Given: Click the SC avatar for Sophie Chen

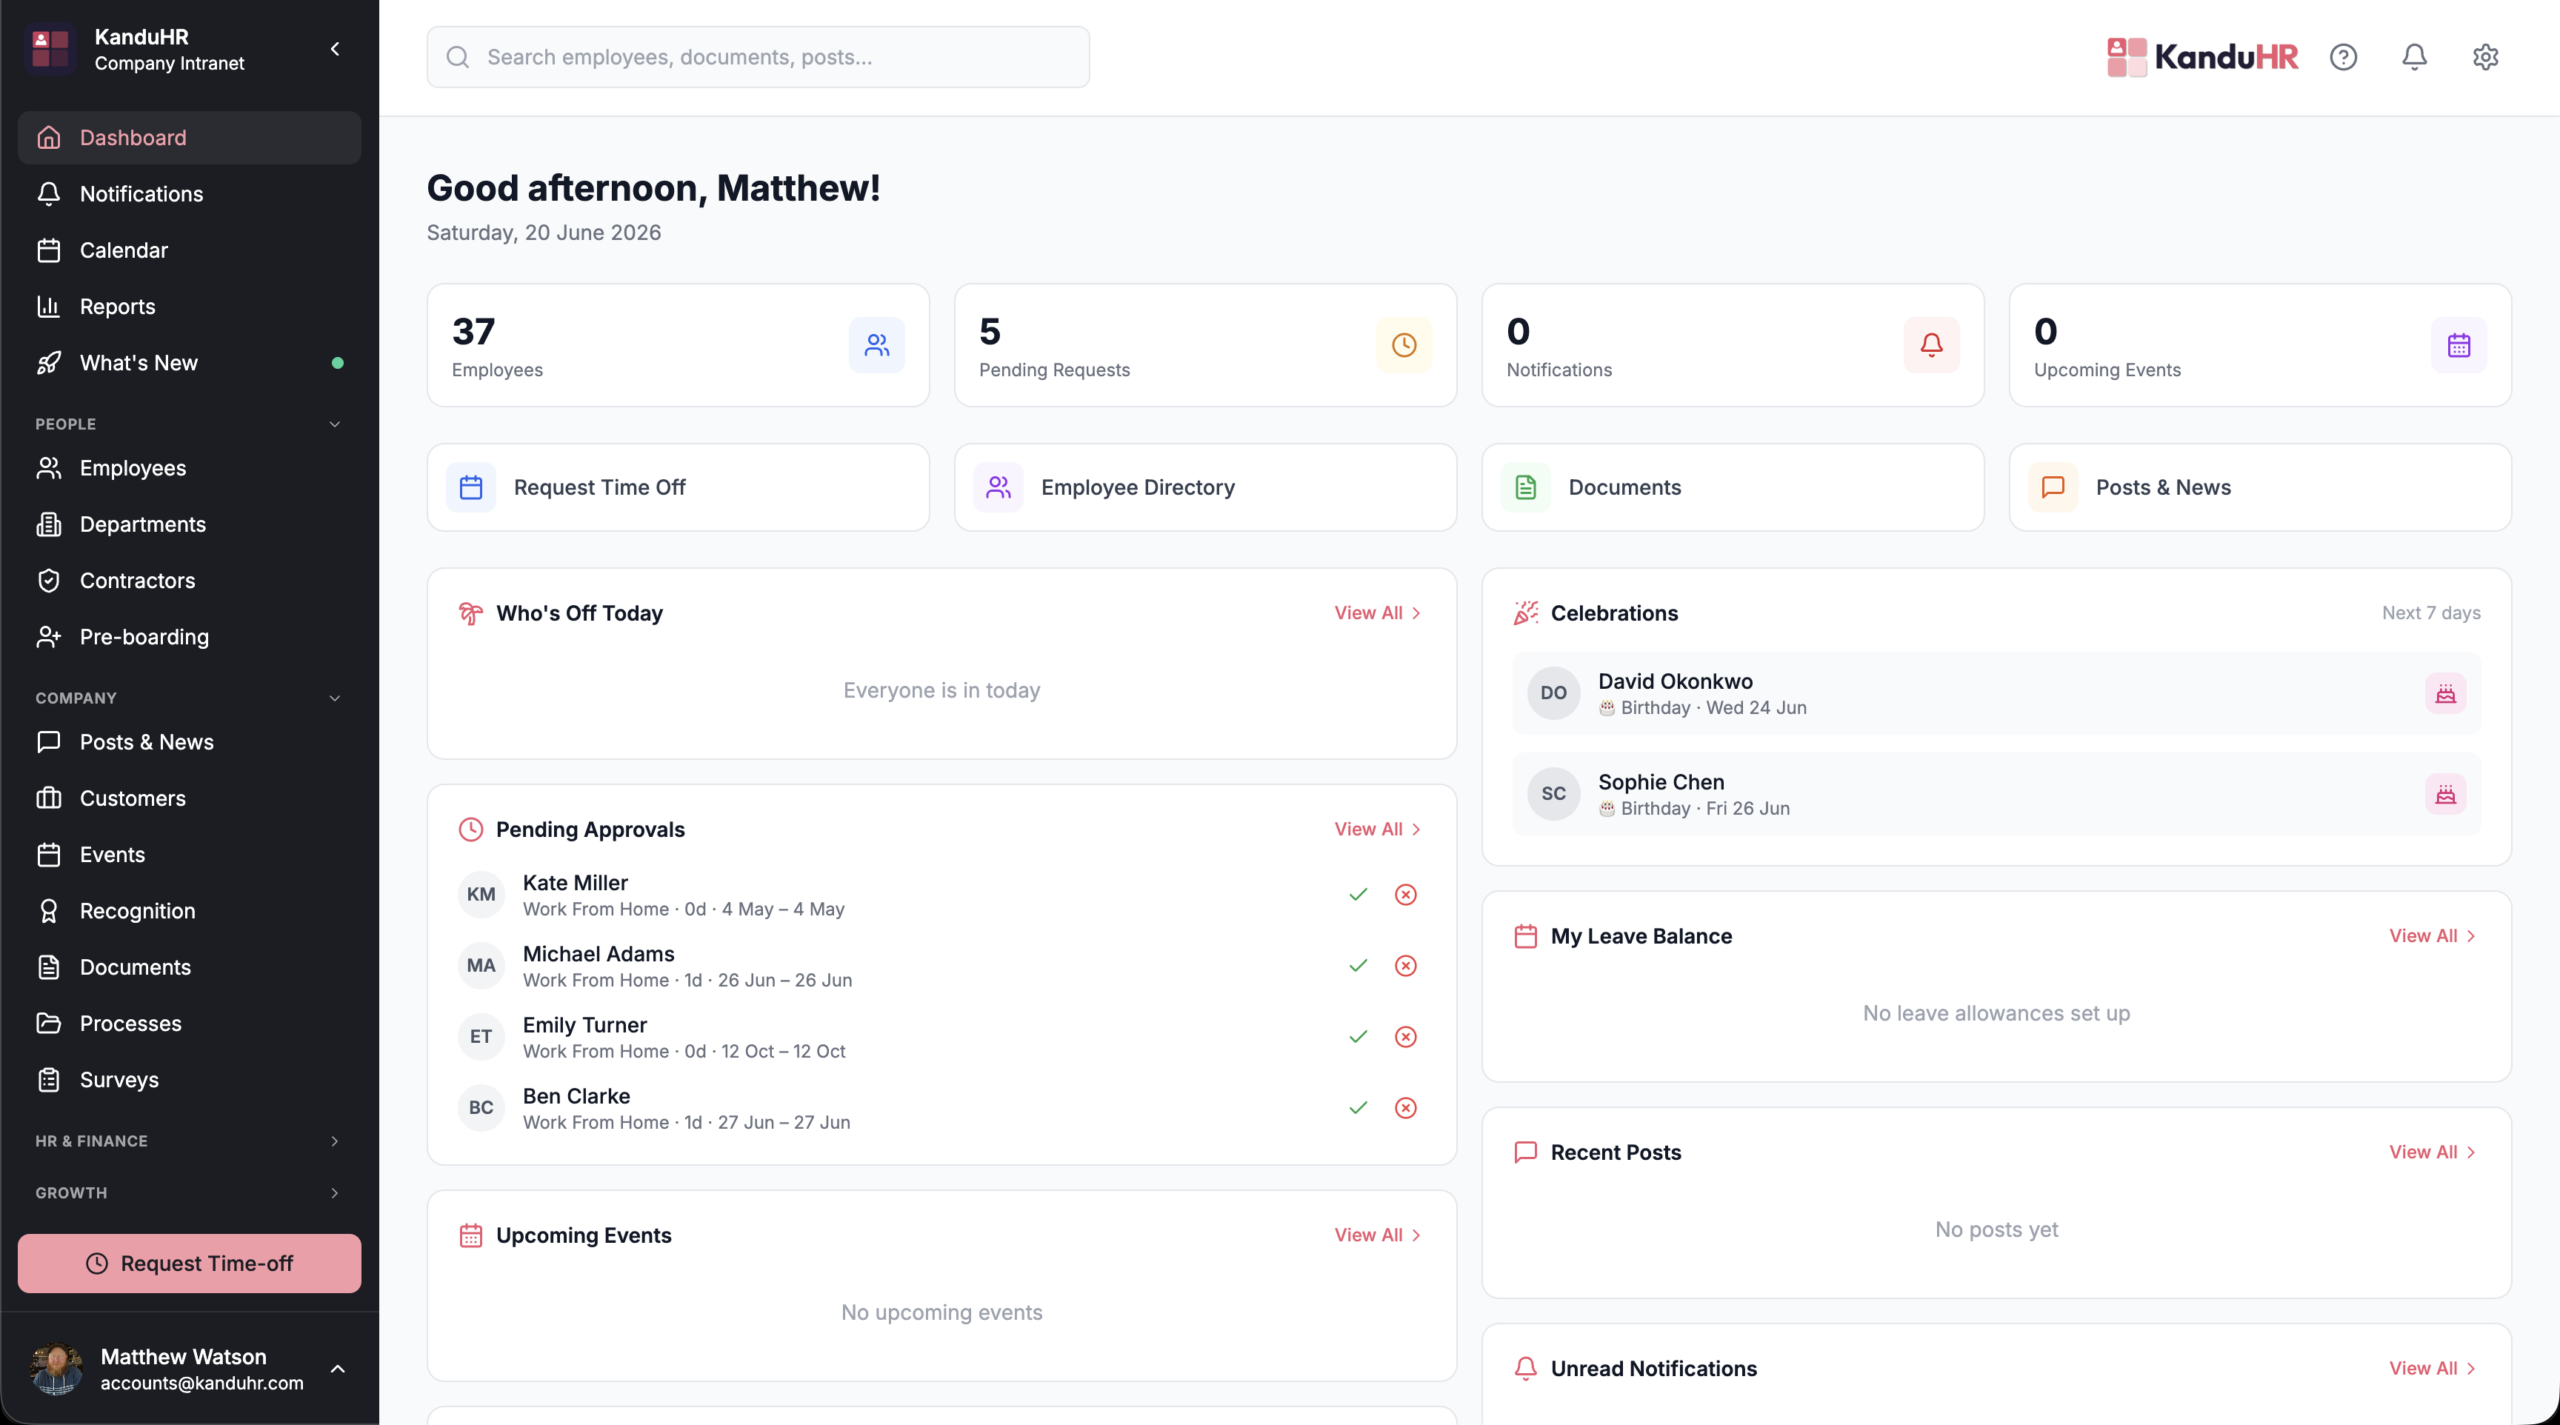Looking at the screenshot, I should tap(1553, 794).
